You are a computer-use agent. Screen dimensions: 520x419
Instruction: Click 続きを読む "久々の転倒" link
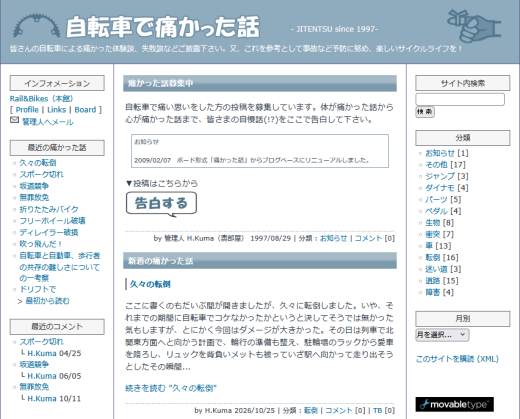[171, 388]
